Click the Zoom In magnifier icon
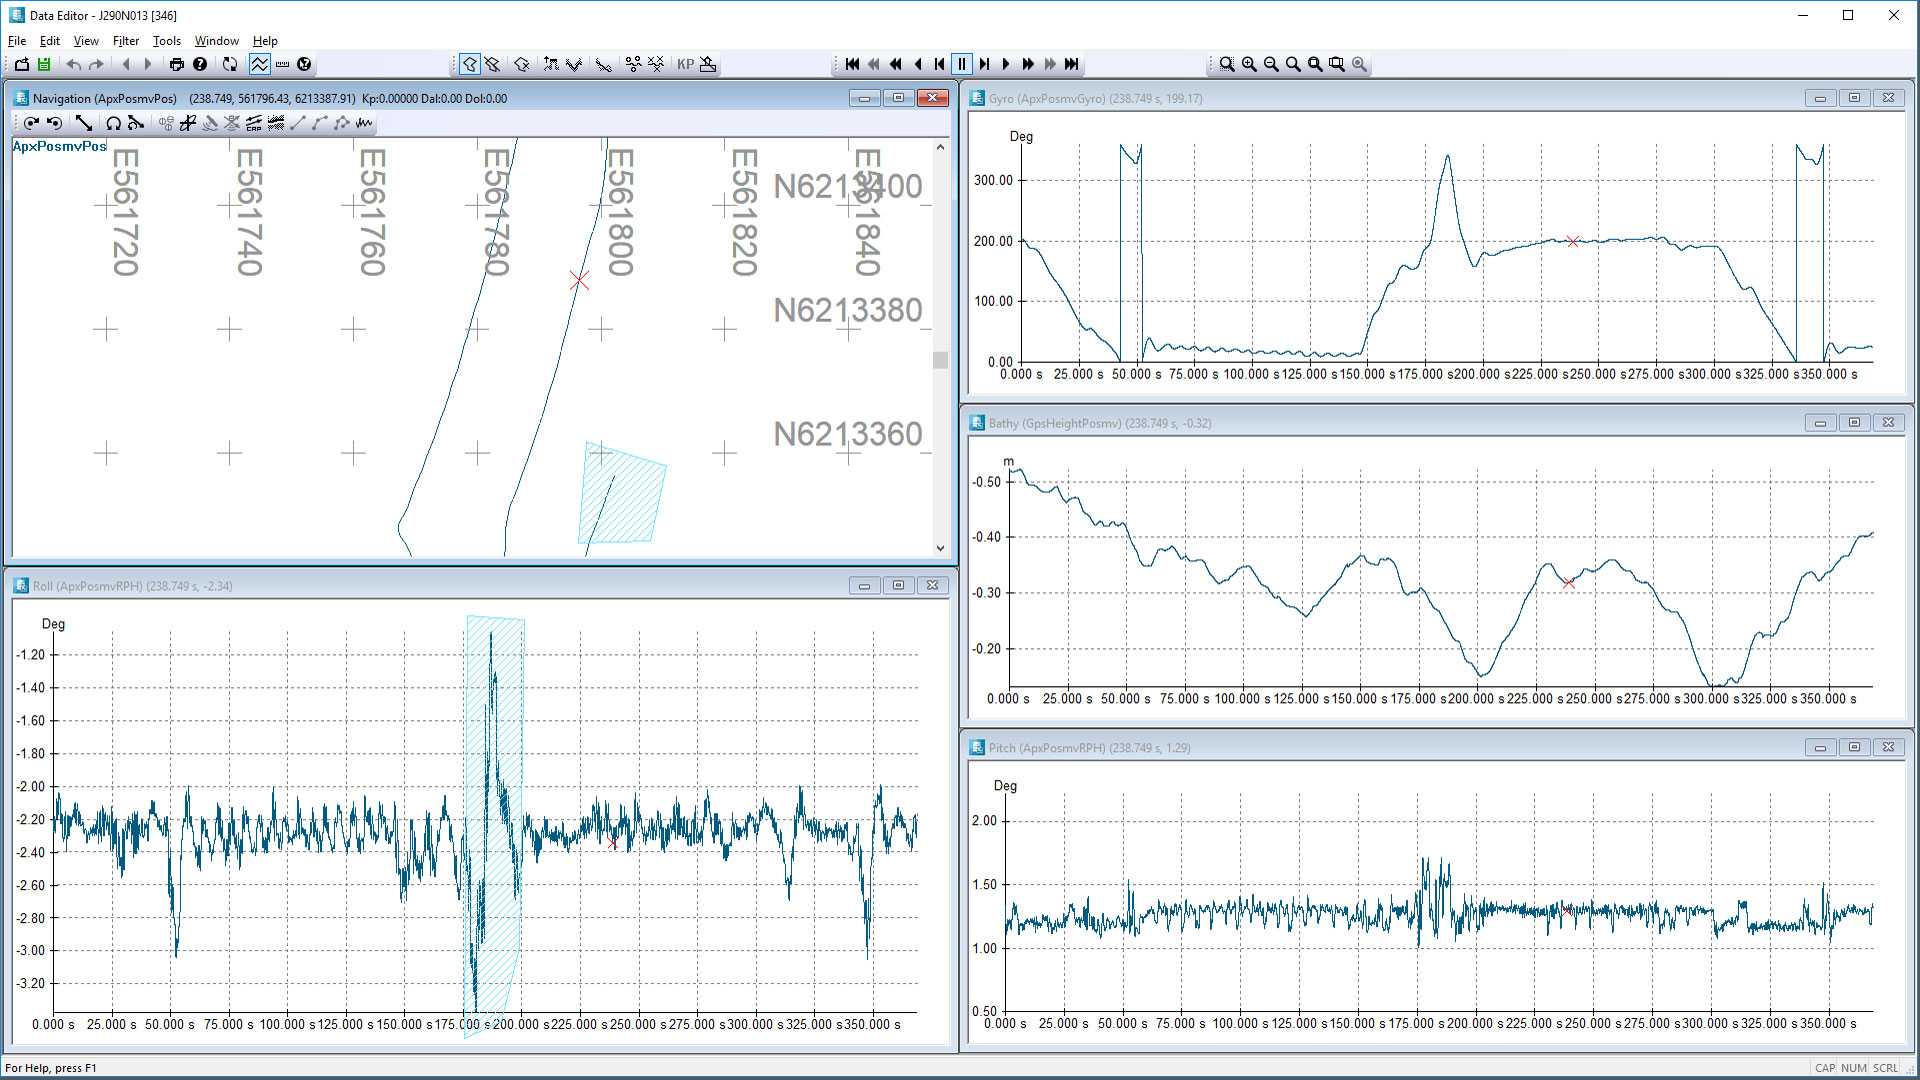The height and width of the screenshot is (1080, 1920). click(x=1249, y=64)
